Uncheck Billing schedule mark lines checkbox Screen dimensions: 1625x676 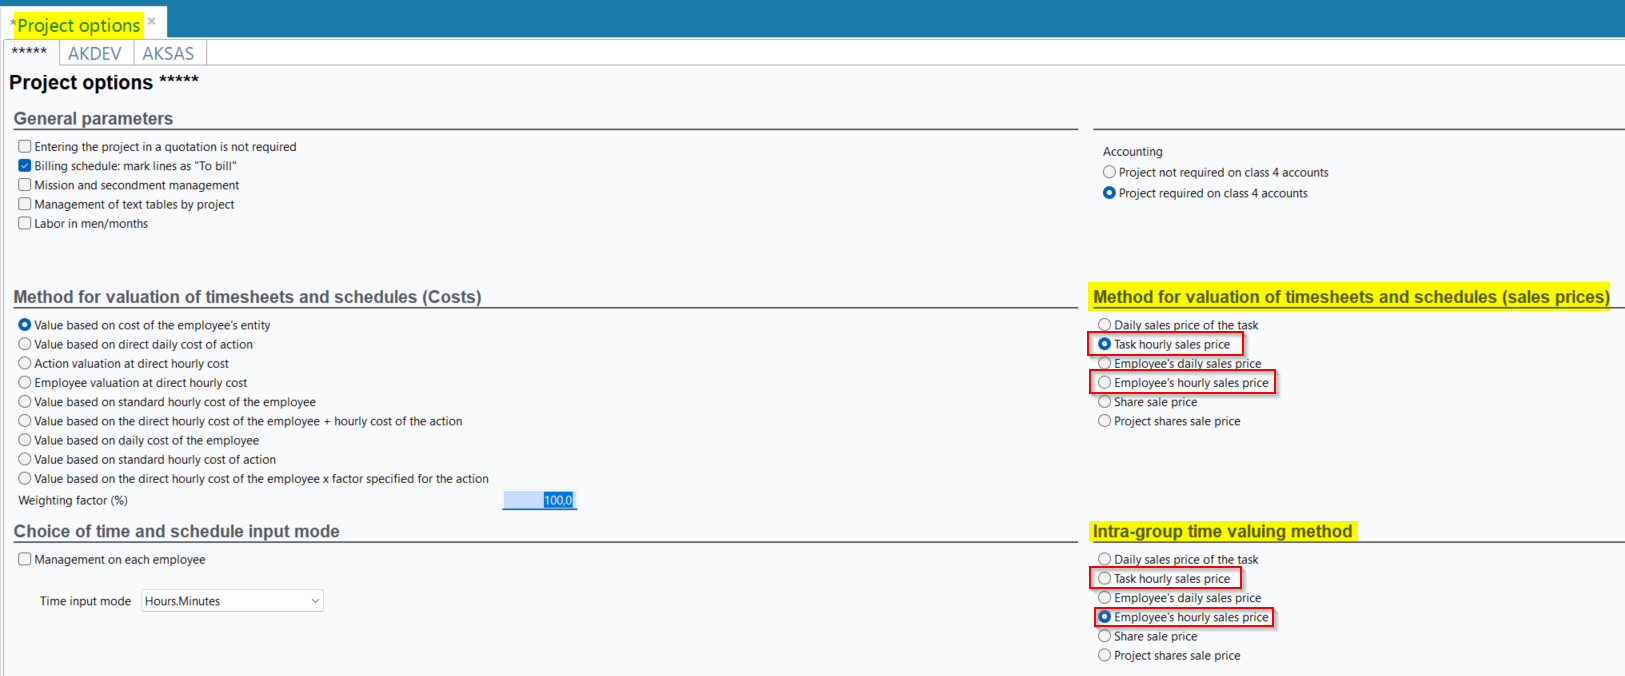(25, 166)
